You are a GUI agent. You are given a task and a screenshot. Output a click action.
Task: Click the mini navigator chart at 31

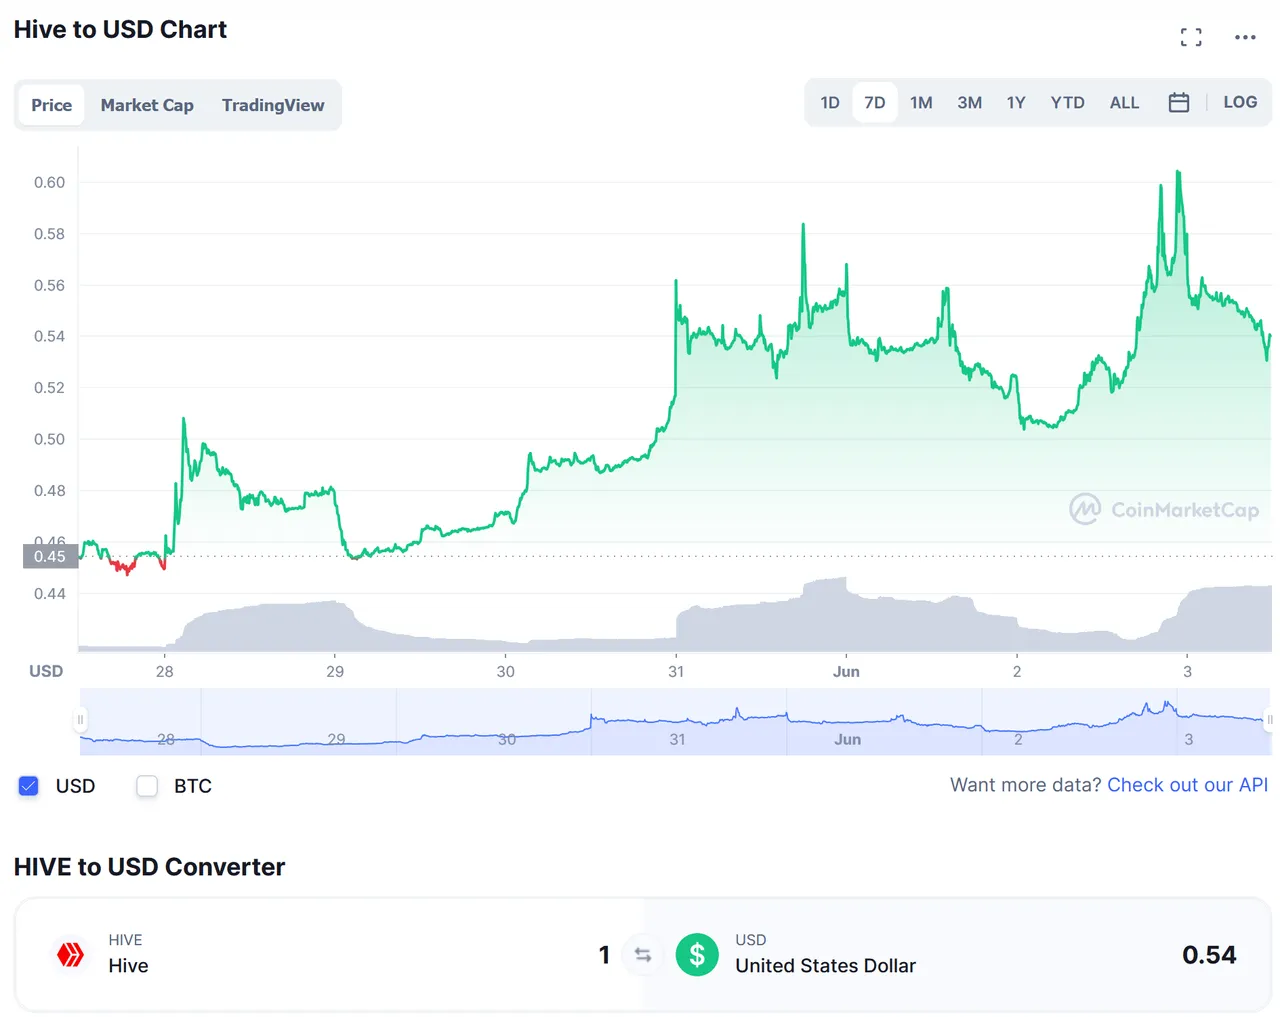pos(677,739)
